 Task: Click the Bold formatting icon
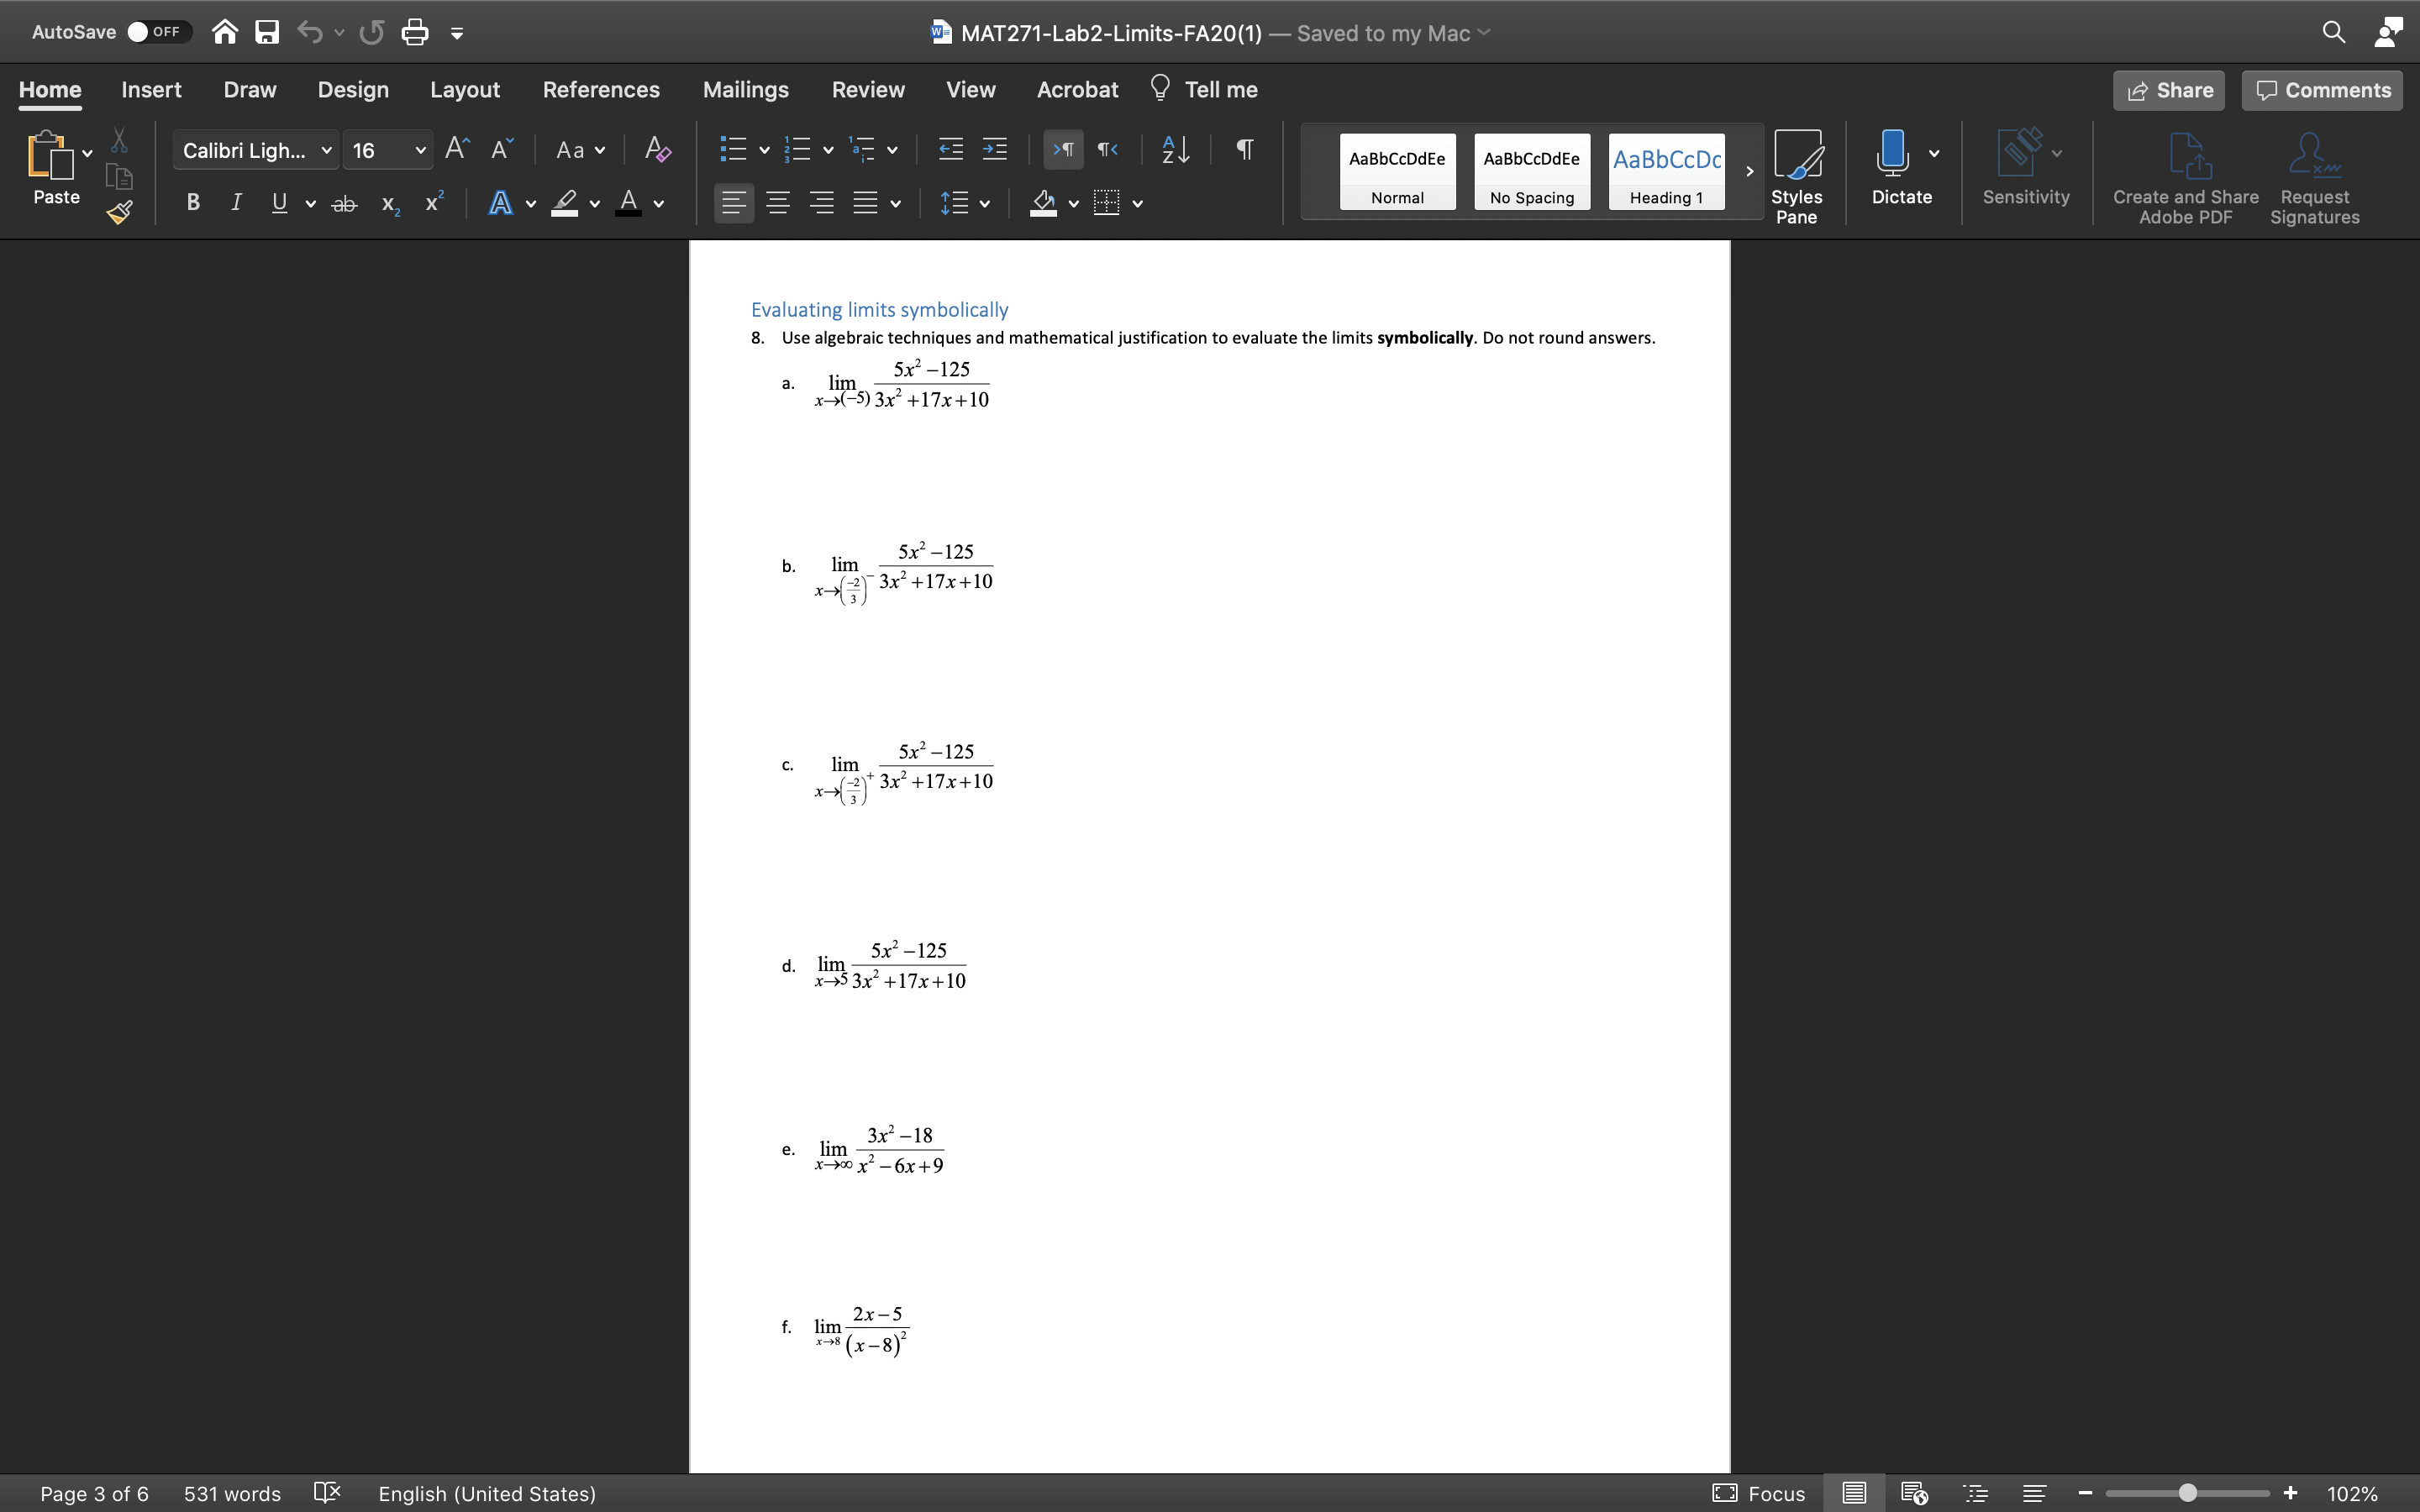(x=192, y=202)
